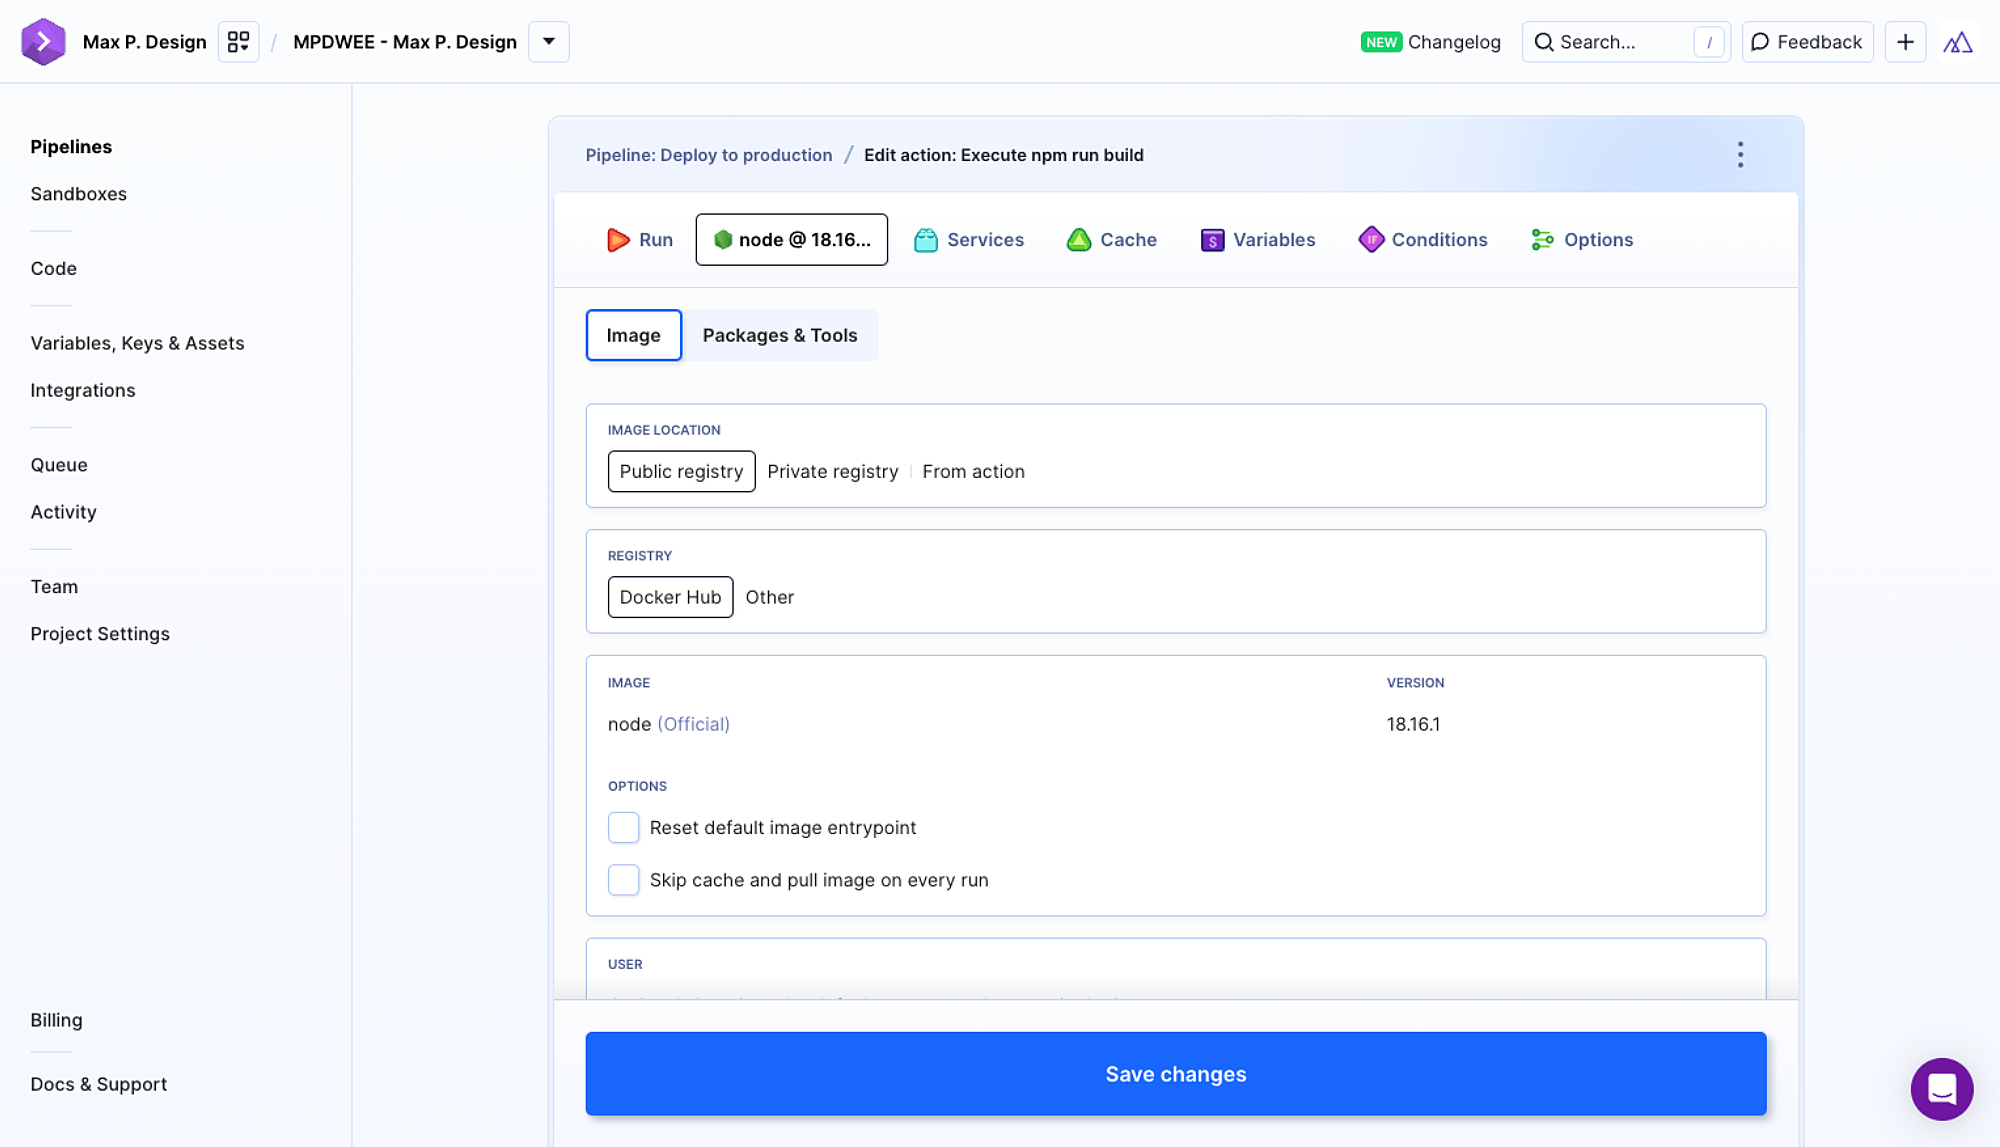The width and height of the screenshot is (2000, 1147).
Task: Focus the Search field
Action: (x=1626, y=42)
